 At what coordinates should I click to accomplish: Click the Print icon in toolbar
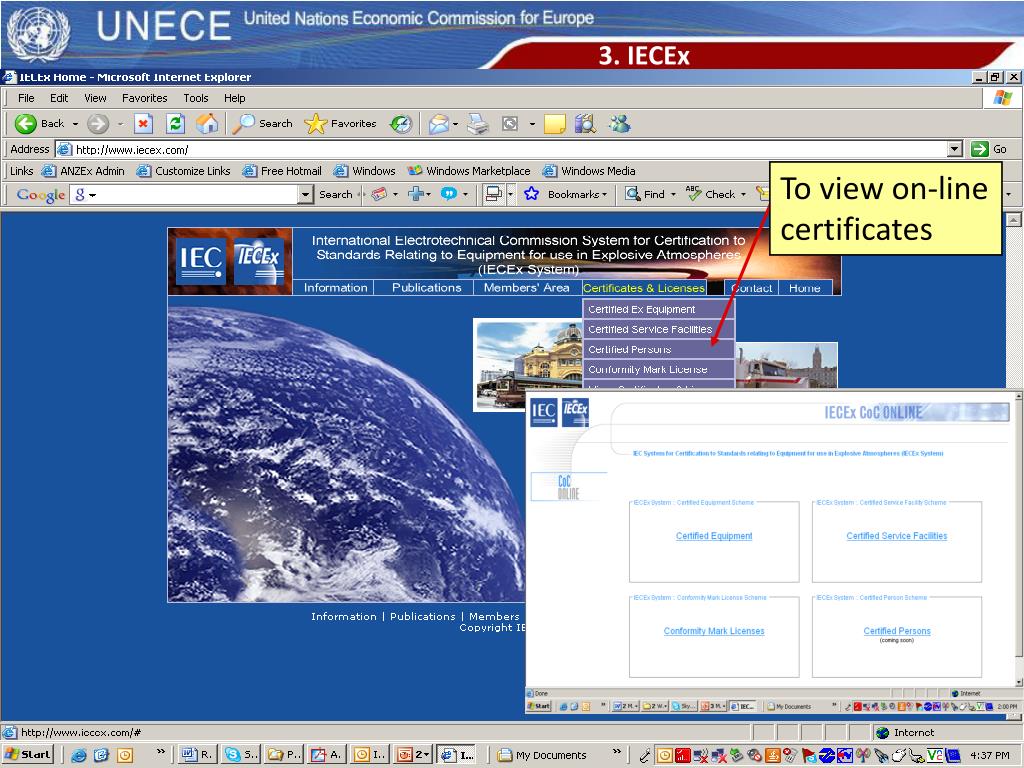click(477, 123)
